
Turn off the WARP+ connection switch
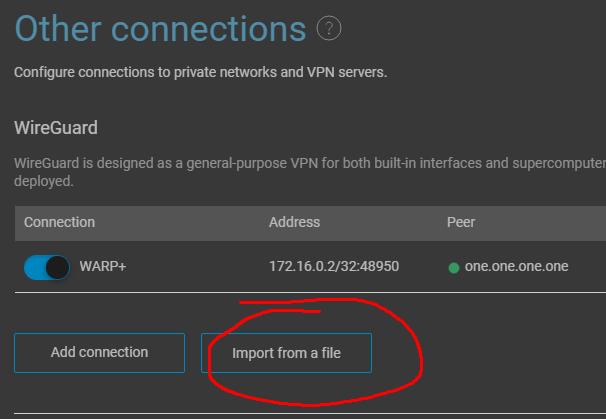pos(47,267)
